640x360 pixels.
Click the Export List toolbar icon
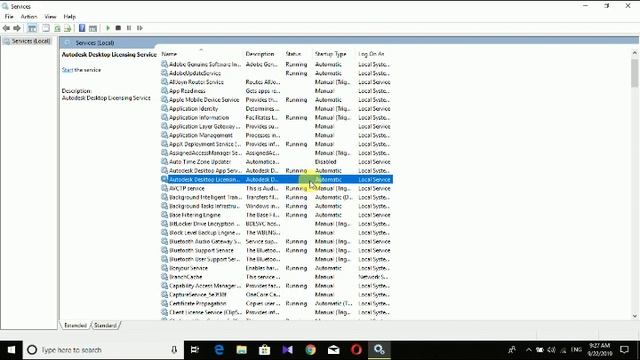pos(68,28)
